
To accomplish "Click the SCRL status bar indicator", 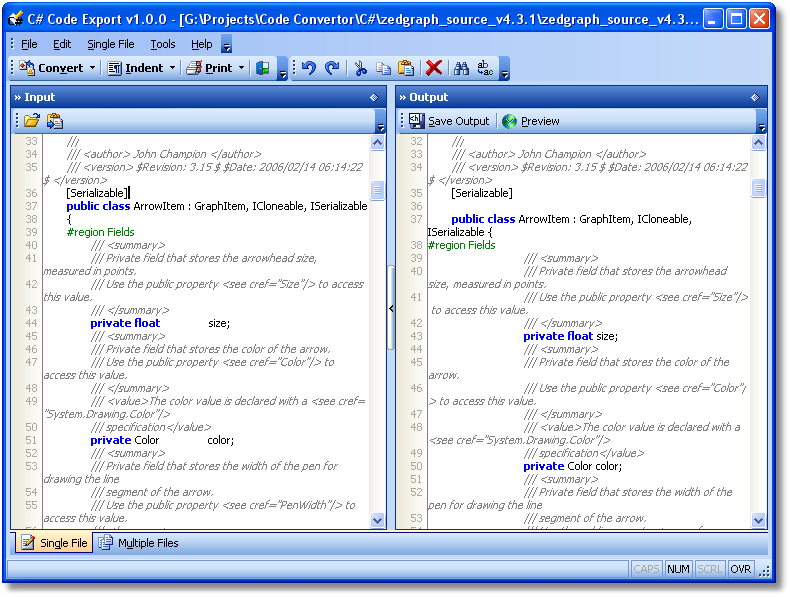I will [709, 569].
